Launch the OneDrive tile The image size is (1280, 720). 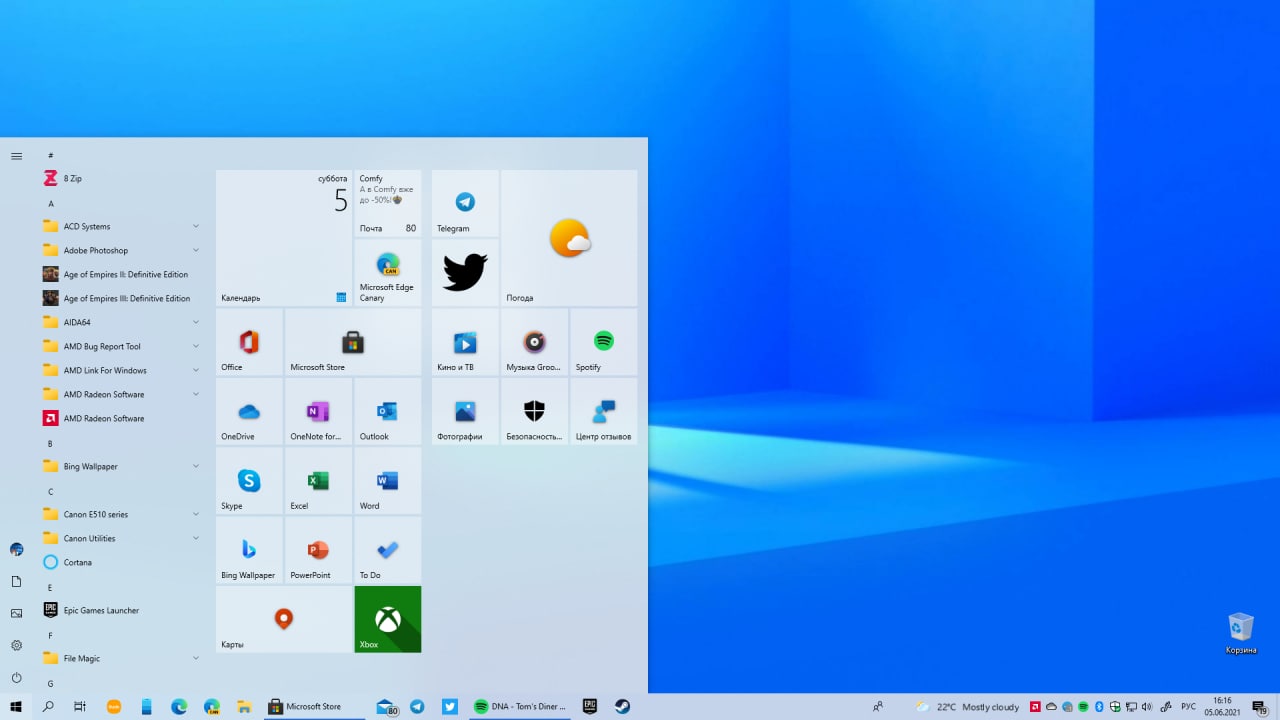[249, 411]
